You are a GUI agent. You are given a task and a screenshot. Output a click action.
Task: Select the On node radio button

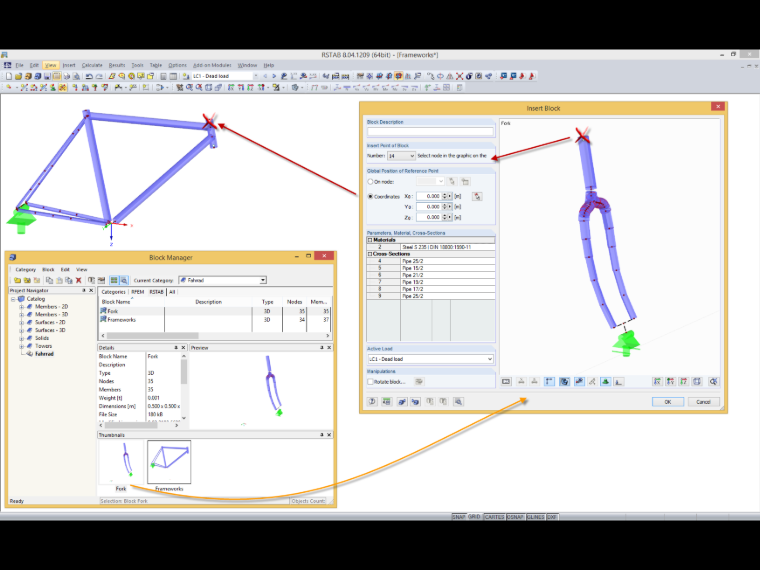pos(370,182)
